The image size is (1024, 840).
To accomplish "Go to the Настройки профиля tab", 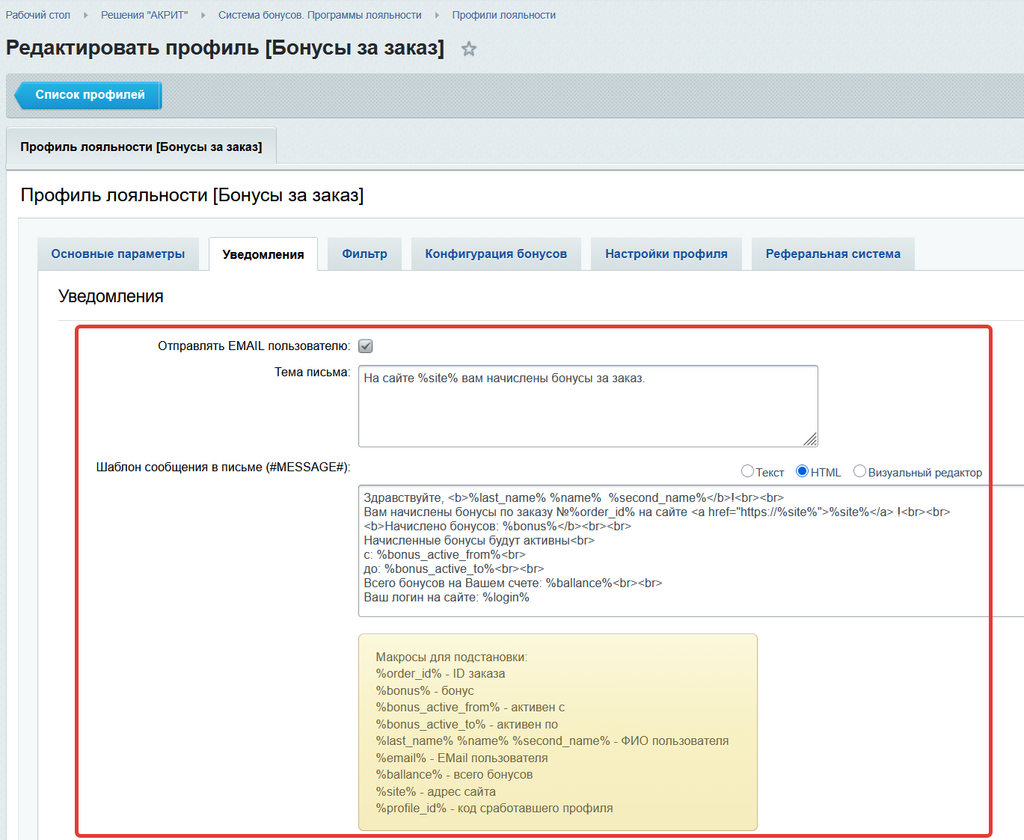I will [x=666, y=254].
